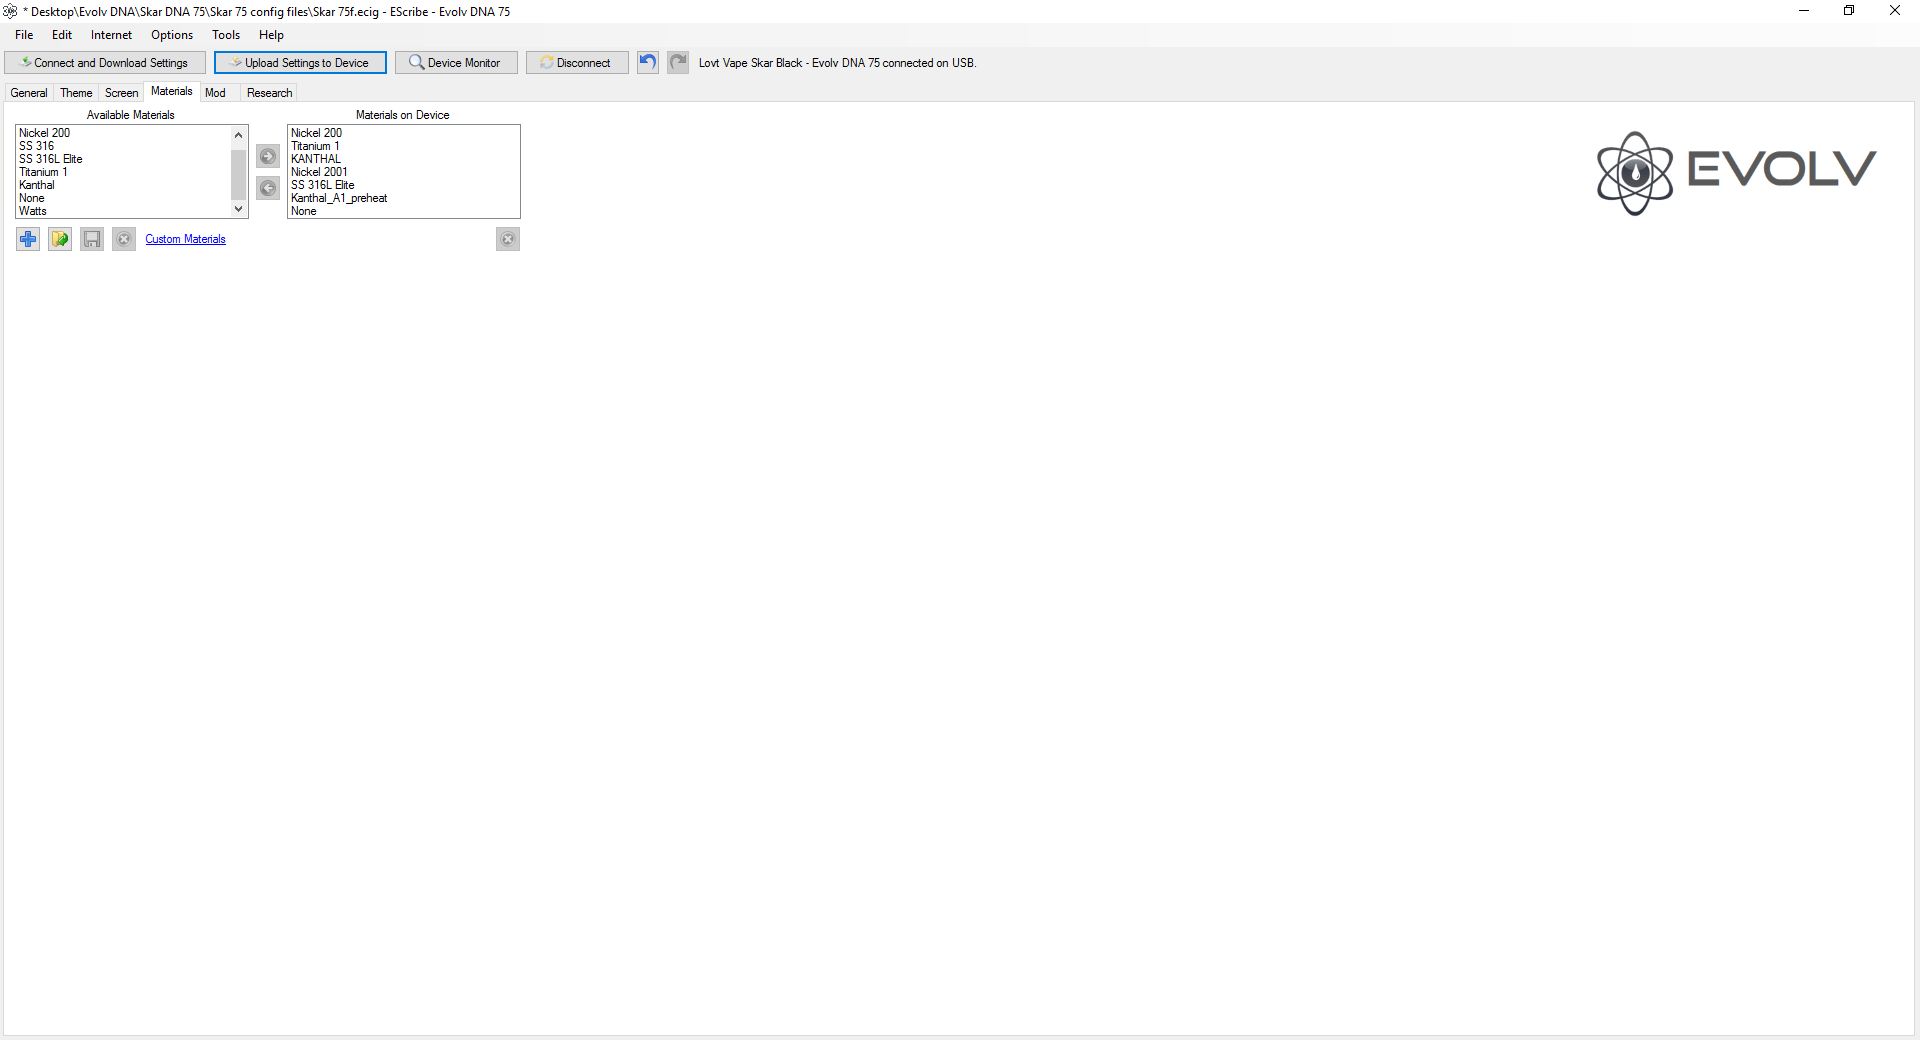Screen dimensions: 1920x1040
Task: Click up arrow of Available Materials scrollbar
Action: (238, 135)
